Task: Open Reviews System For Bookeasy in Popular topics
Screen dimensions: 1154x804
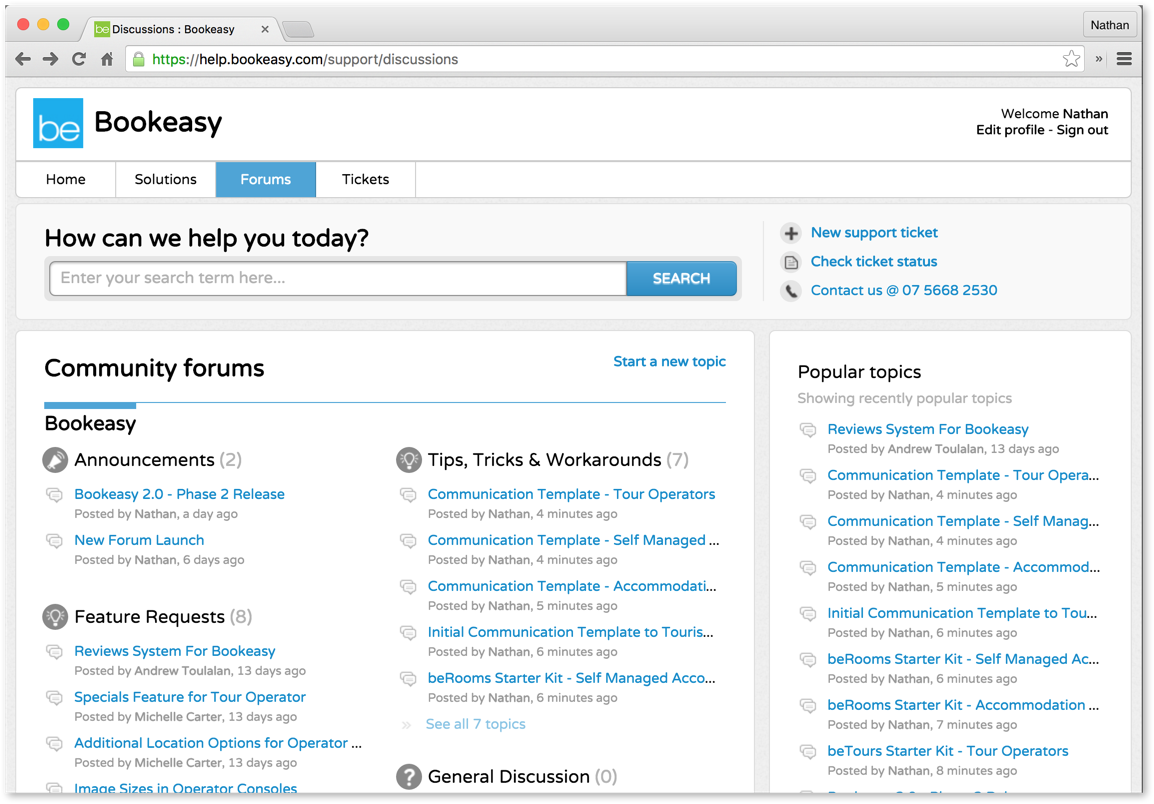Action: (x=927, y=429)
